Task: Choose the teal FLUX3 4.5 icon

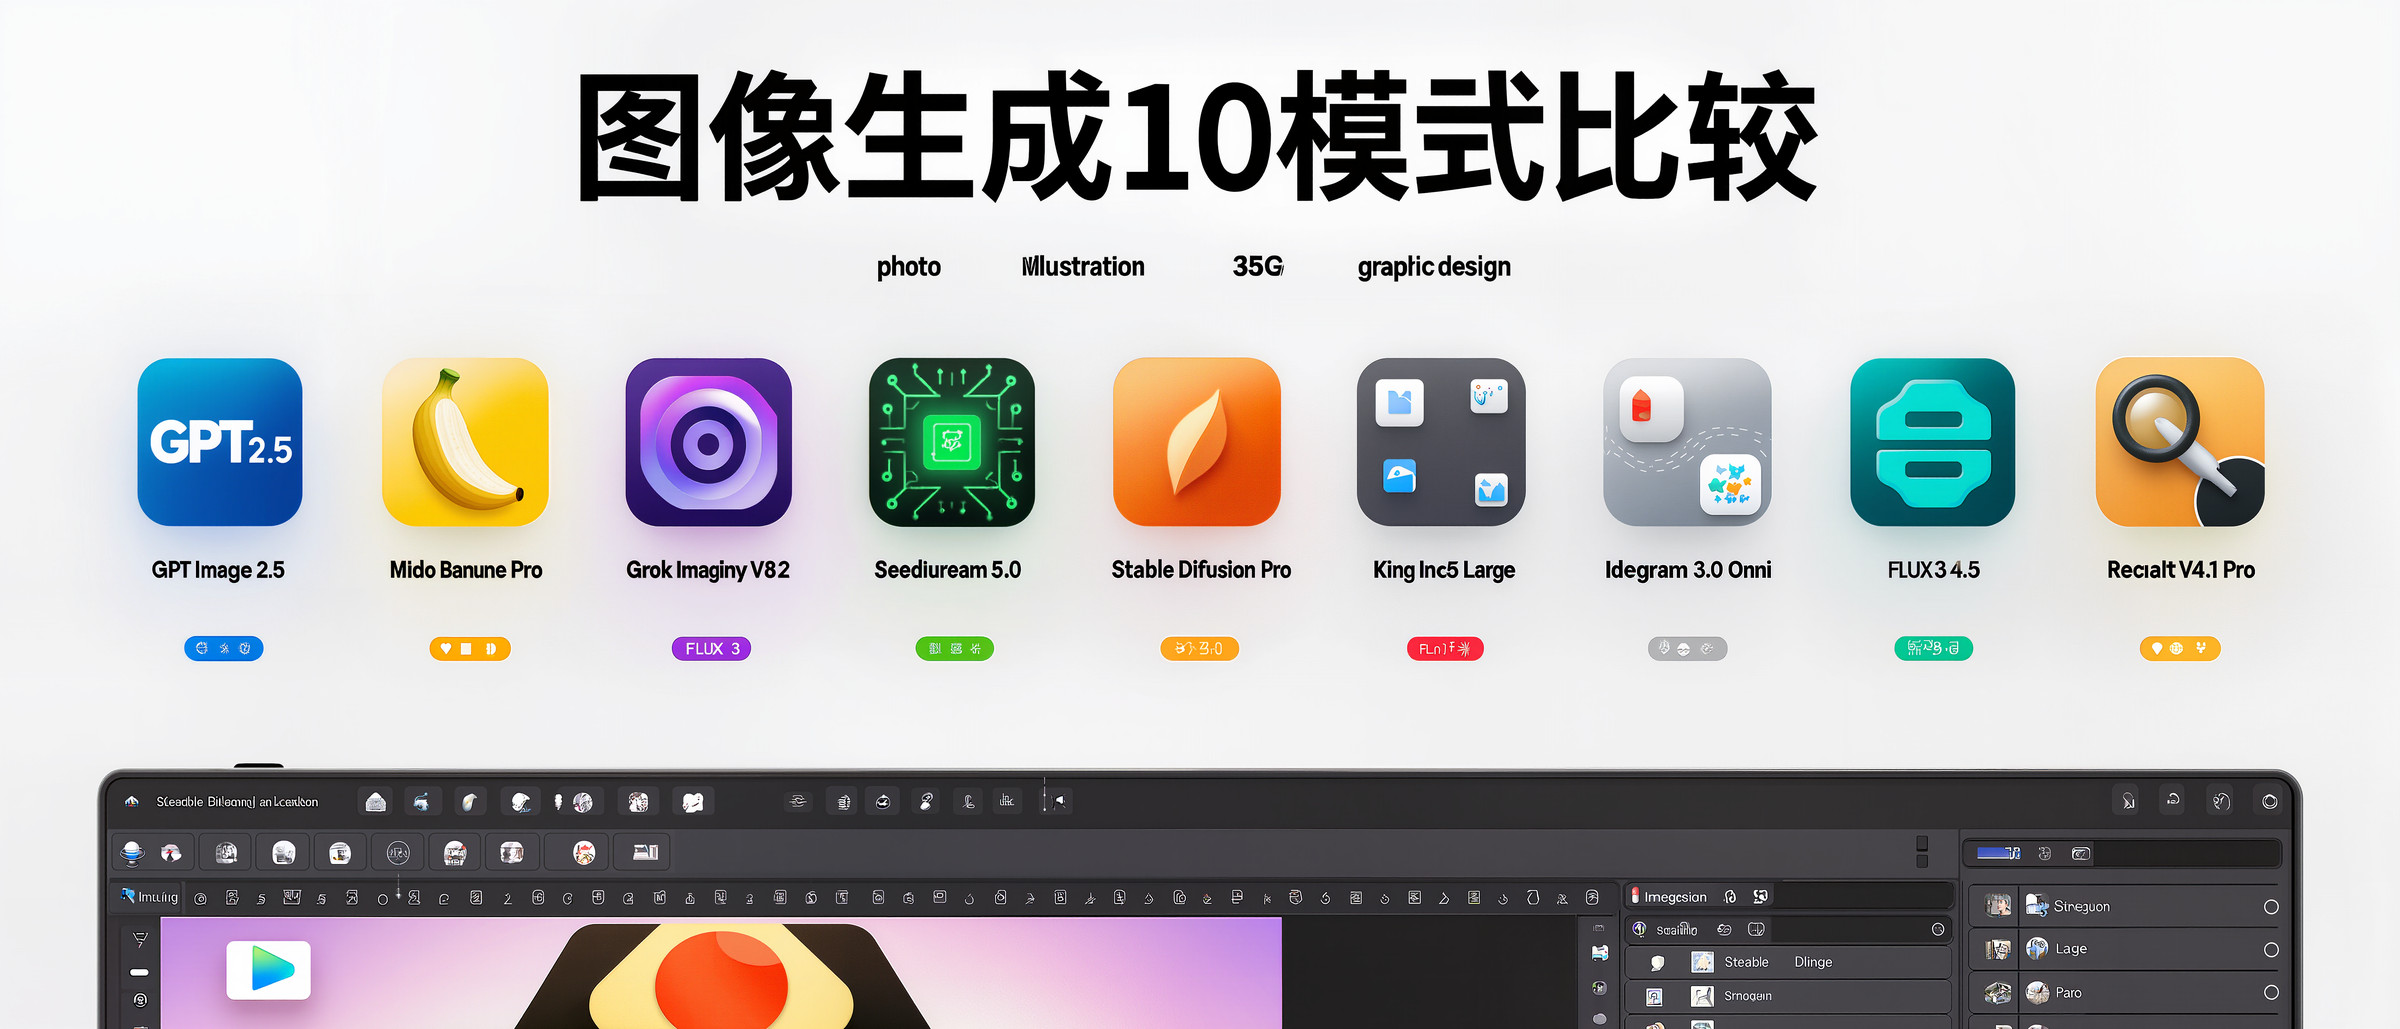Action: click(1933, 442)
